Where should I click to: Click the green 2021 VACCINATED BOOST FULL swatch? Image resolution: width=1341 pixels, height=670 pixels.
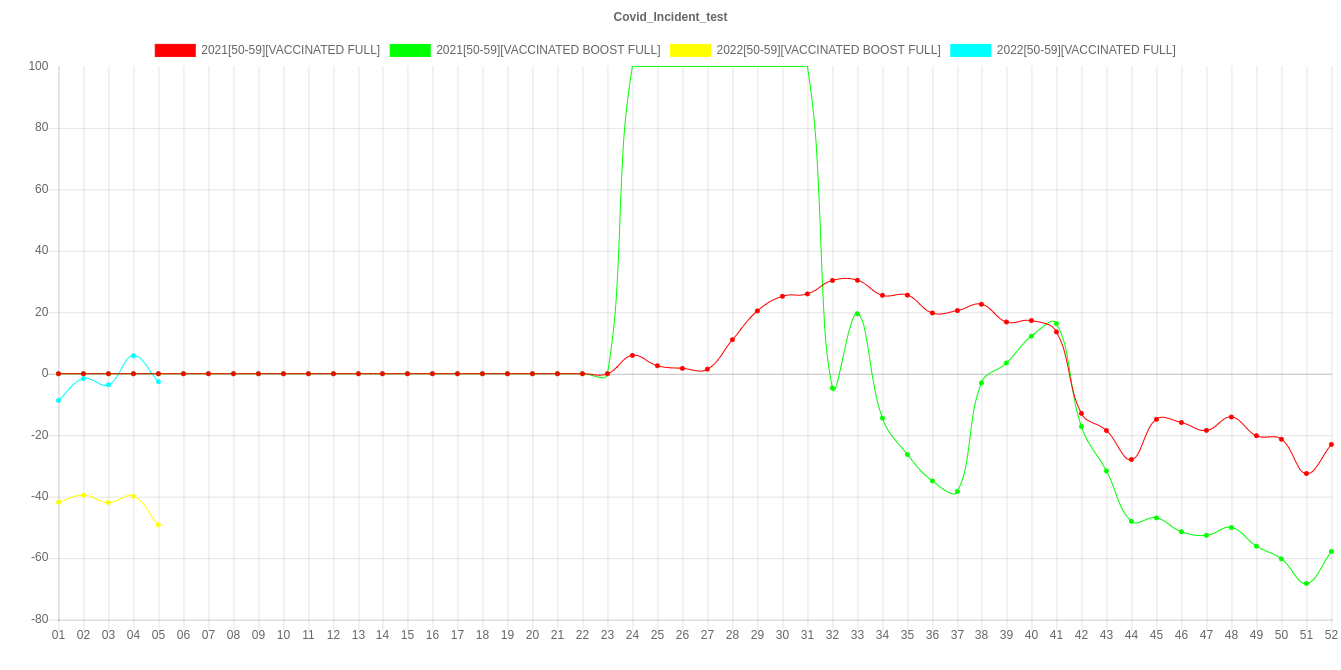409,50
